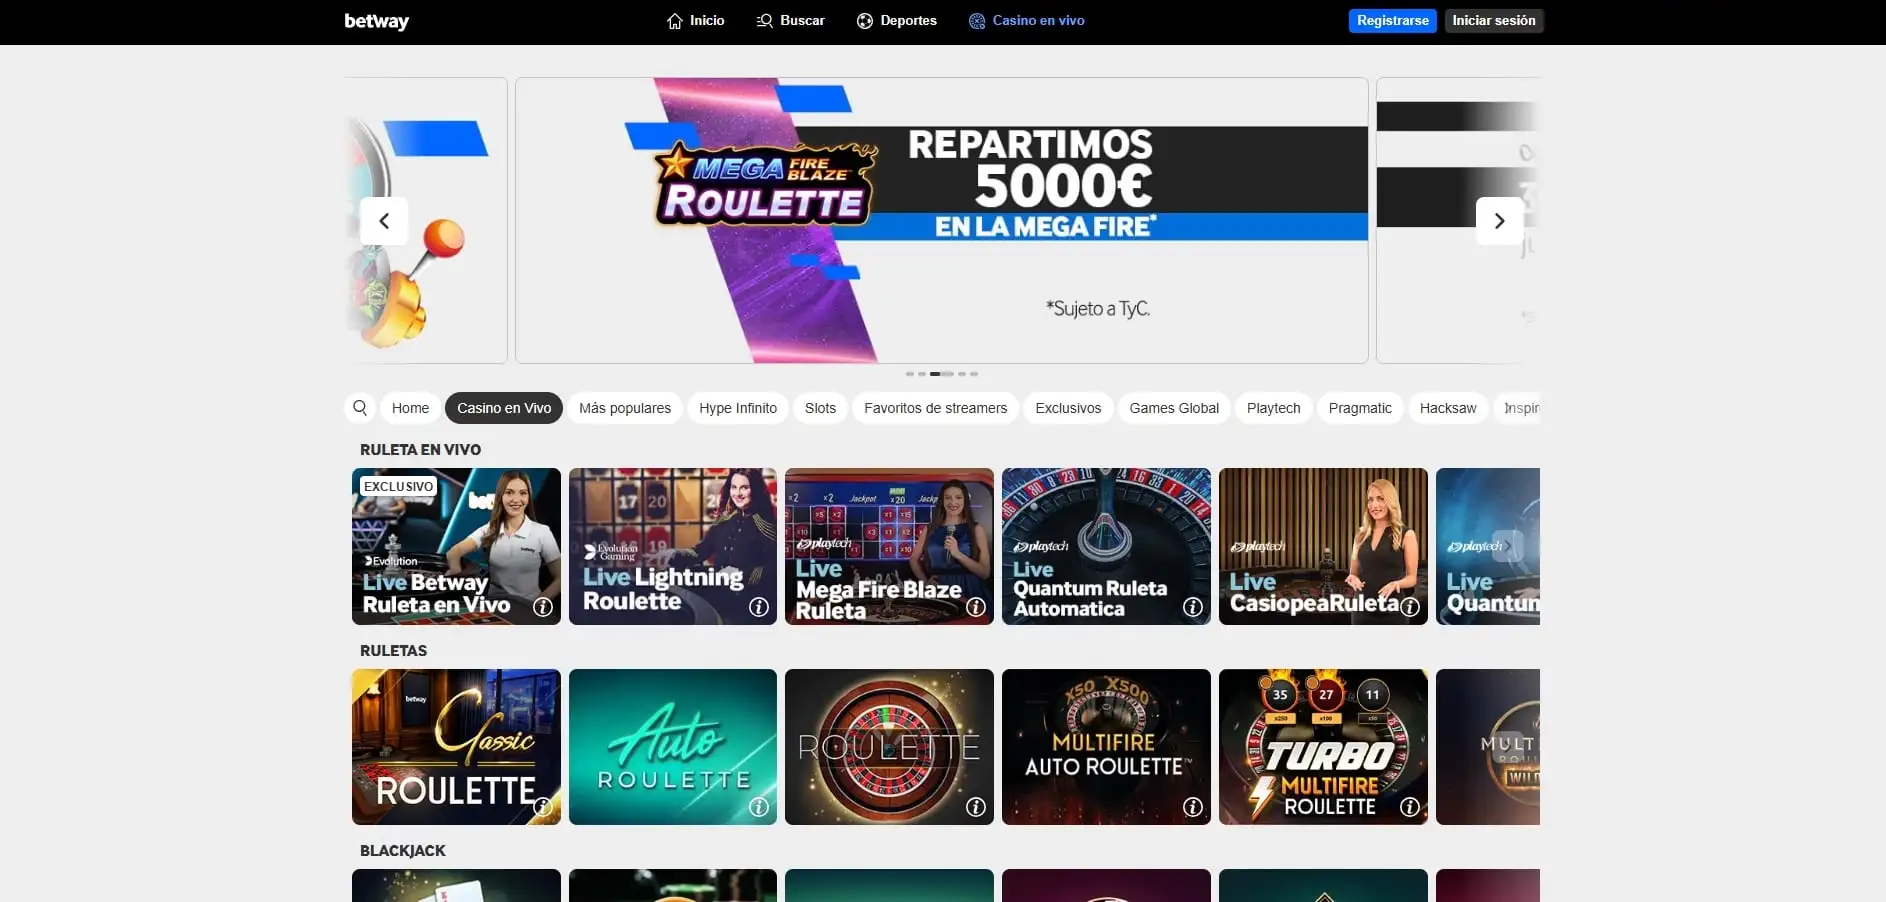Open search via magnifier in category bar
1886x902 pixels.
click(361, 408)
